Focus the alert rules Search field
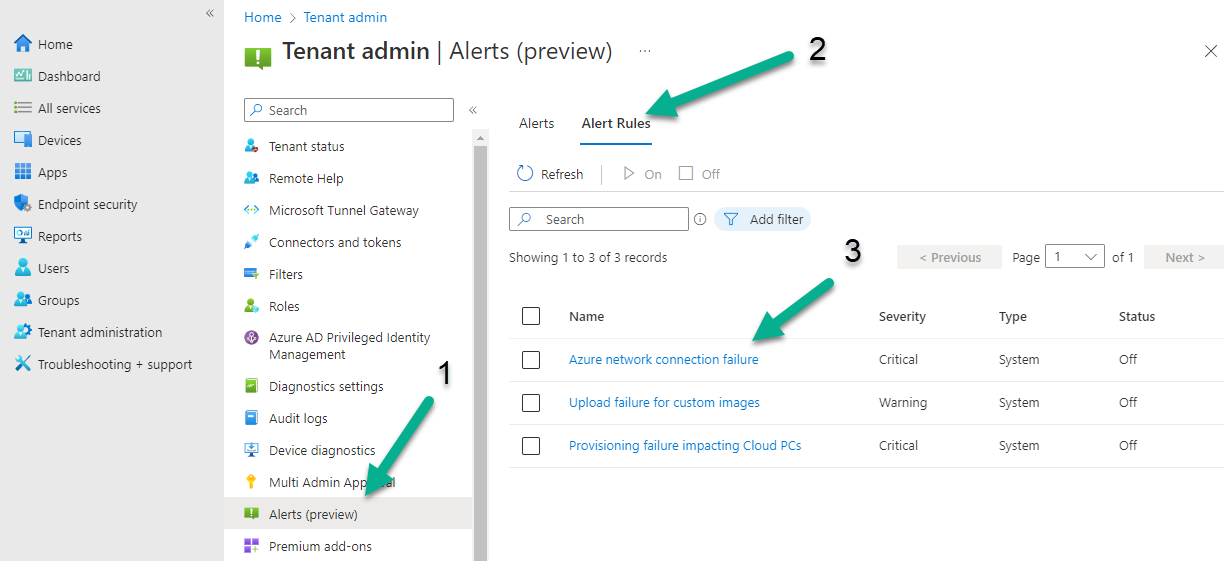 pyautogui.click(x=599, y=219)
